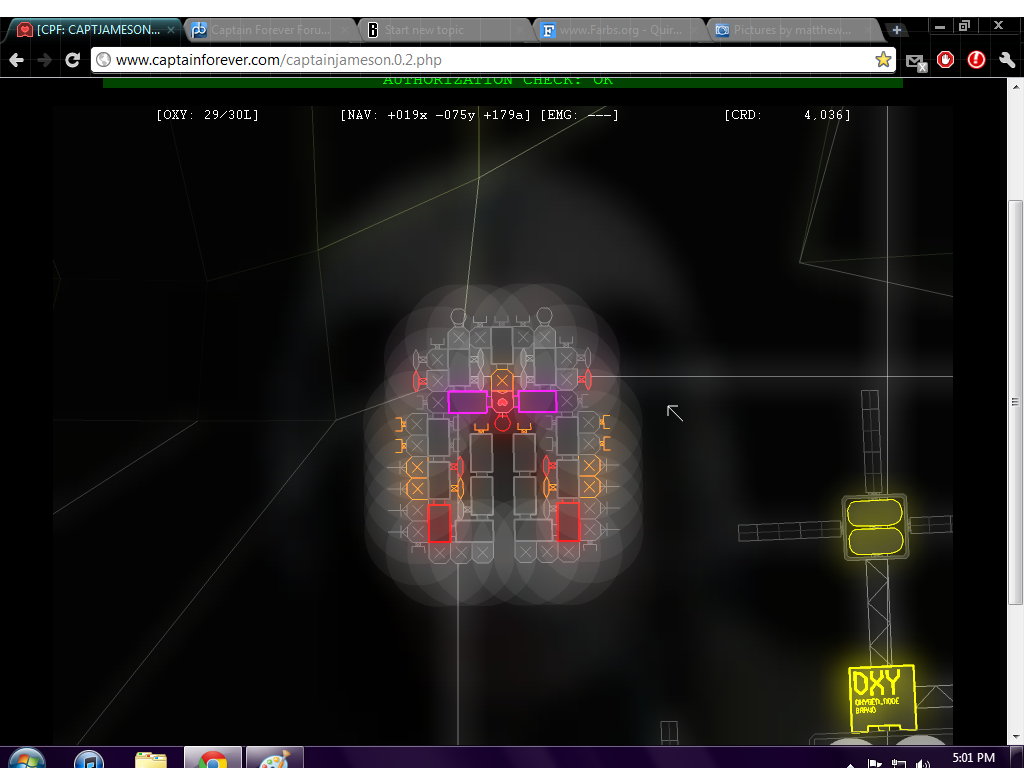The image size is (1024, 768).
Task: Select the left magenta ship module
Action: [x=468, y=402]
